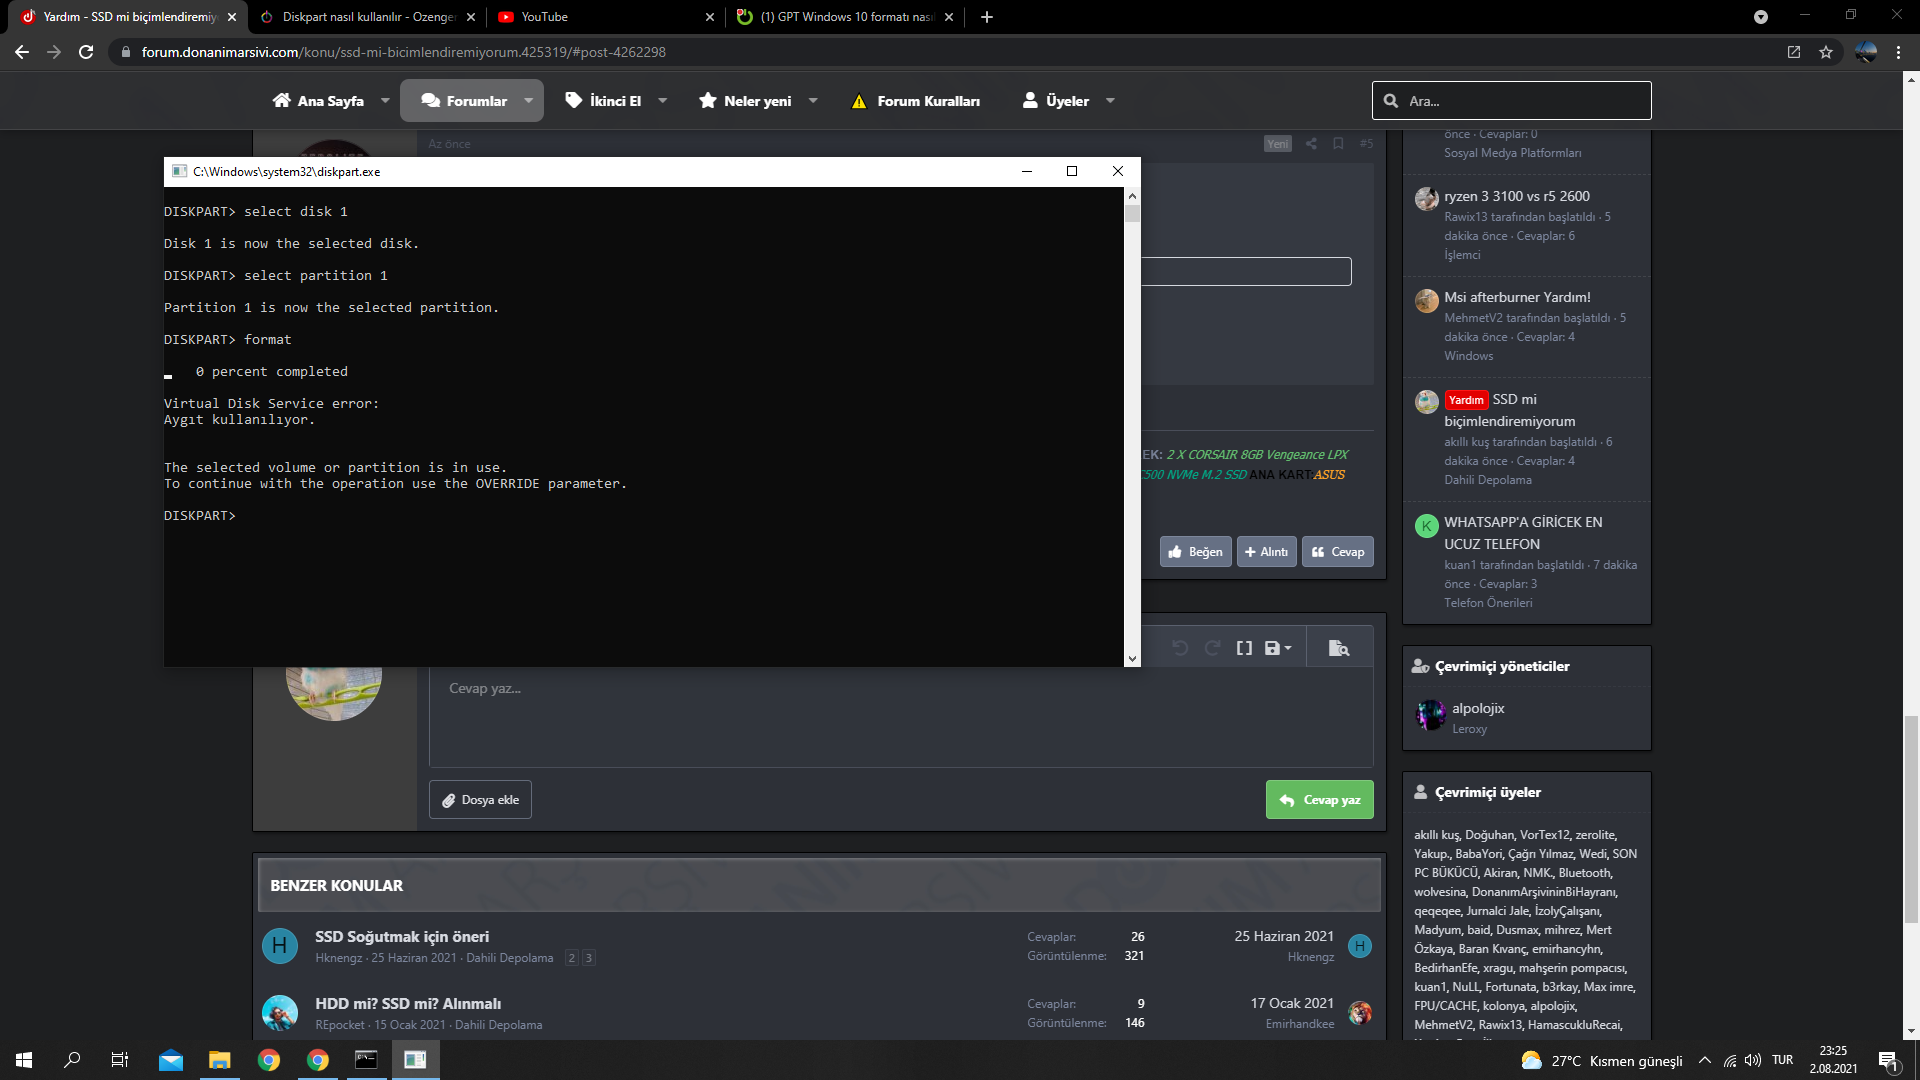Open the Chrome tab search dropdown
This screenshot has height=1080, width=1920.
coord(1761,17)
